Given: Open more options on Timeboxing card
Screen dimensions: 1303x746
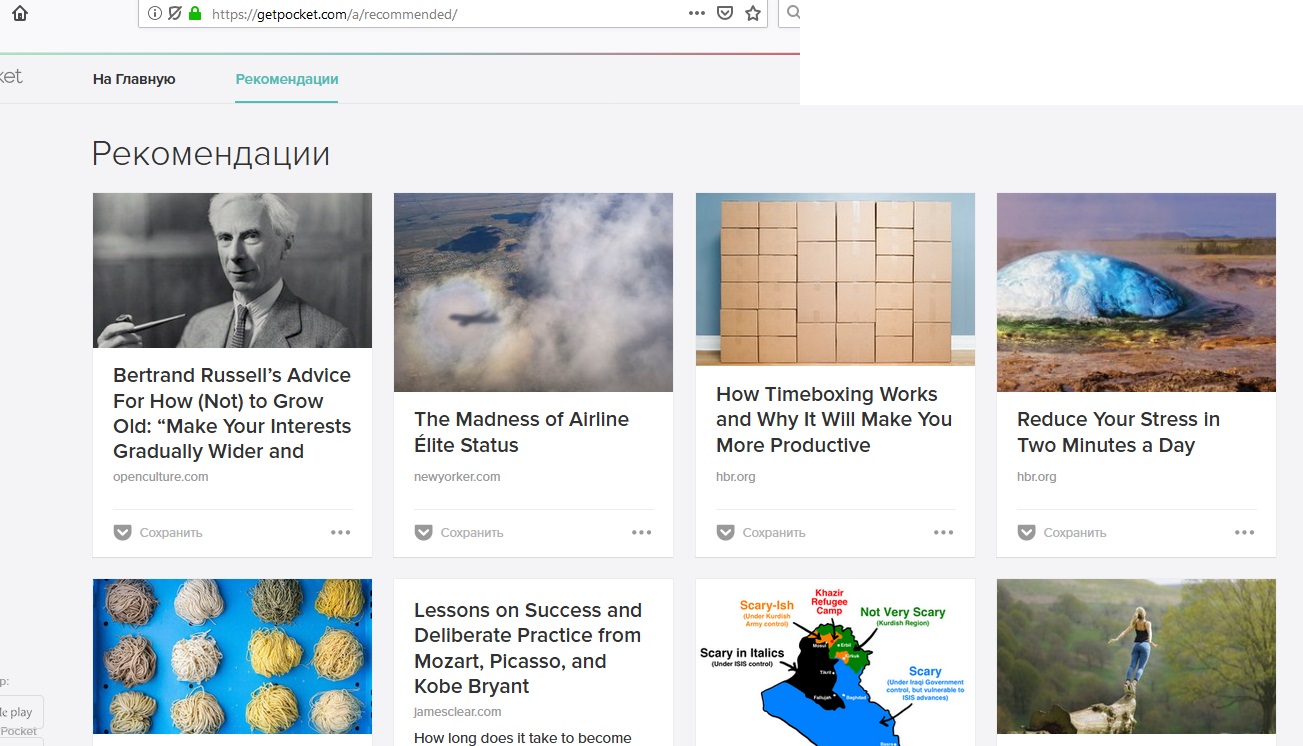Looking at the screenshot, I should tap(944, 532).
